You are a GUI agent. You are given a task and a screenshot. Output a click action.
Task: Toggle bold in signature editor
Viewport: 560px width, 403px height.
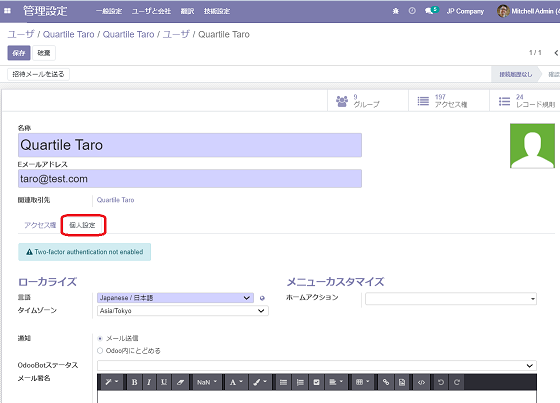tap(134, 382)
